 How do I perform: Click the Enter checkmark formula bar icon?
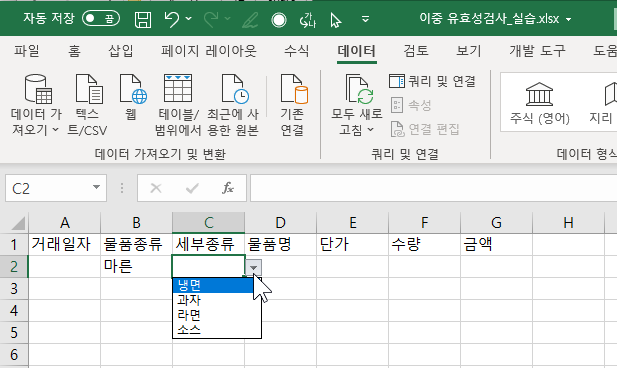click(192, 188)
